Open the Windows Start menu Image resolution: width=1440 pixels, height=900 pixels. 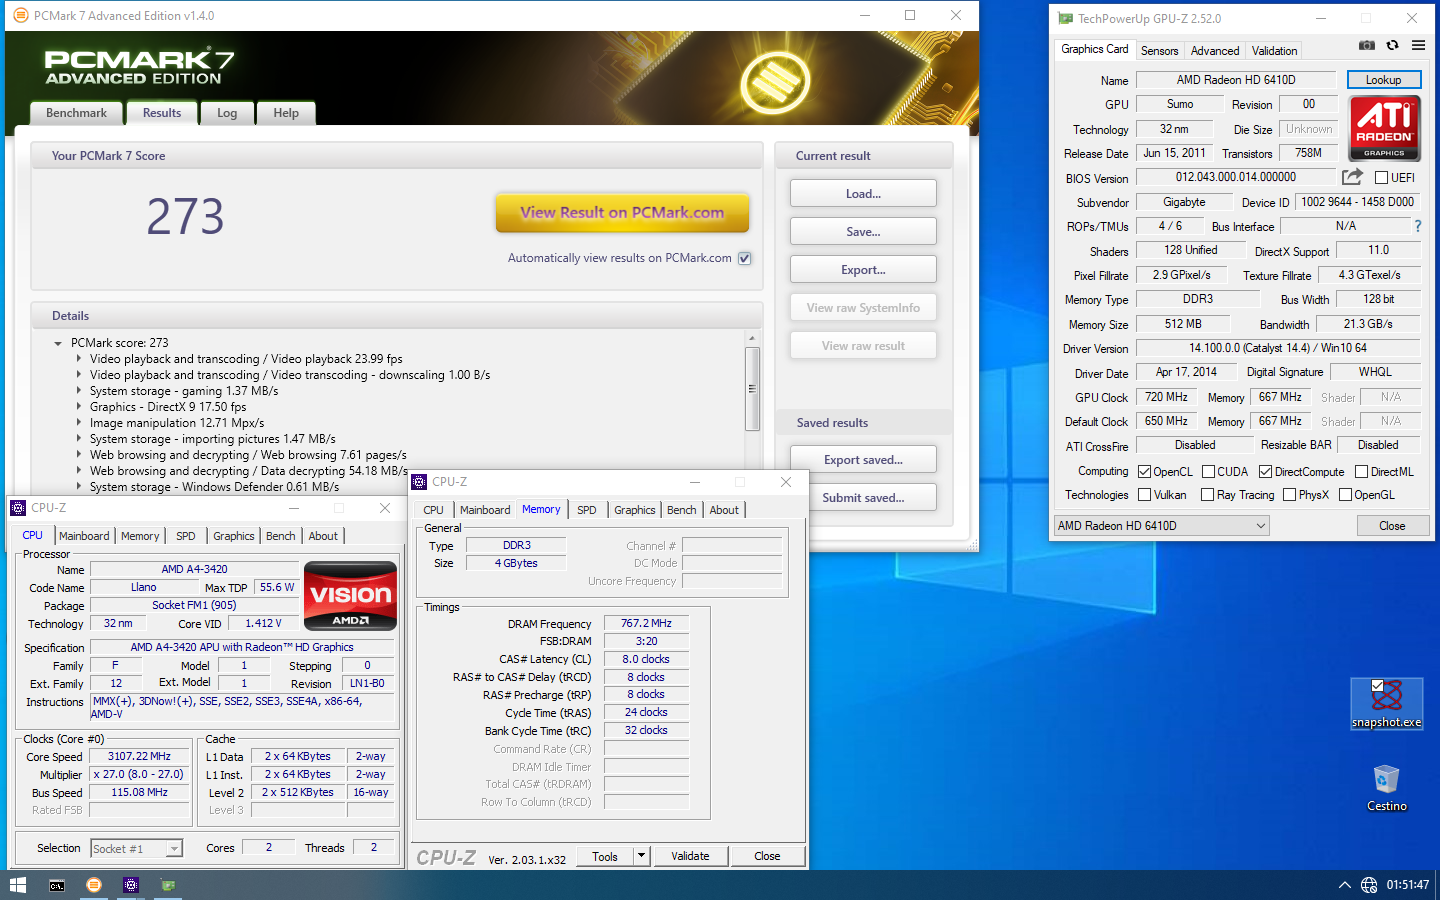[x=18, y=885]
